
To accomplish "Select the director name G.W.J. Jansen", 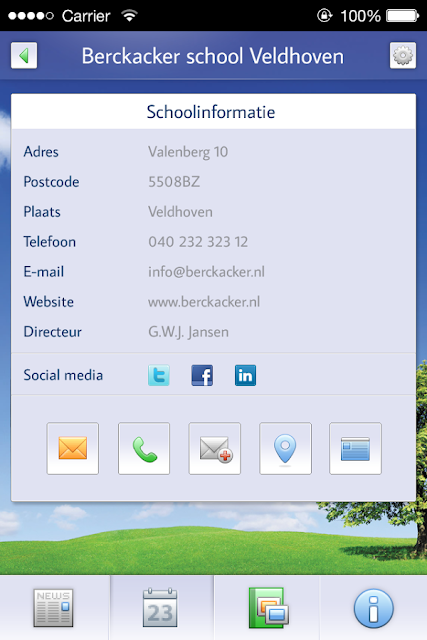I will tap(188, 332).
